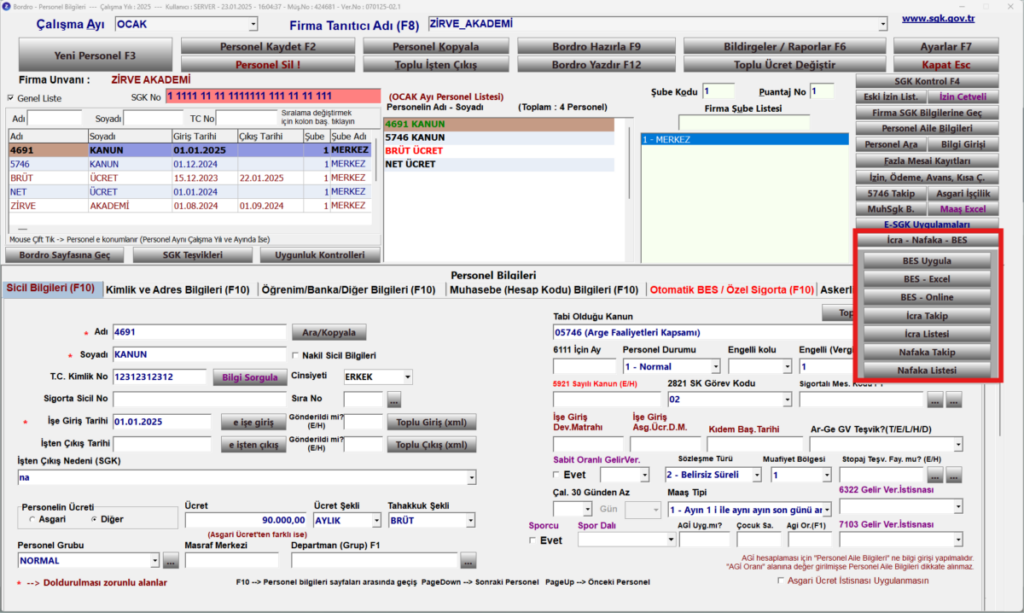1024x613 pixels.
Task: Click Nafaka Listesi button
Action: point(927,370)
